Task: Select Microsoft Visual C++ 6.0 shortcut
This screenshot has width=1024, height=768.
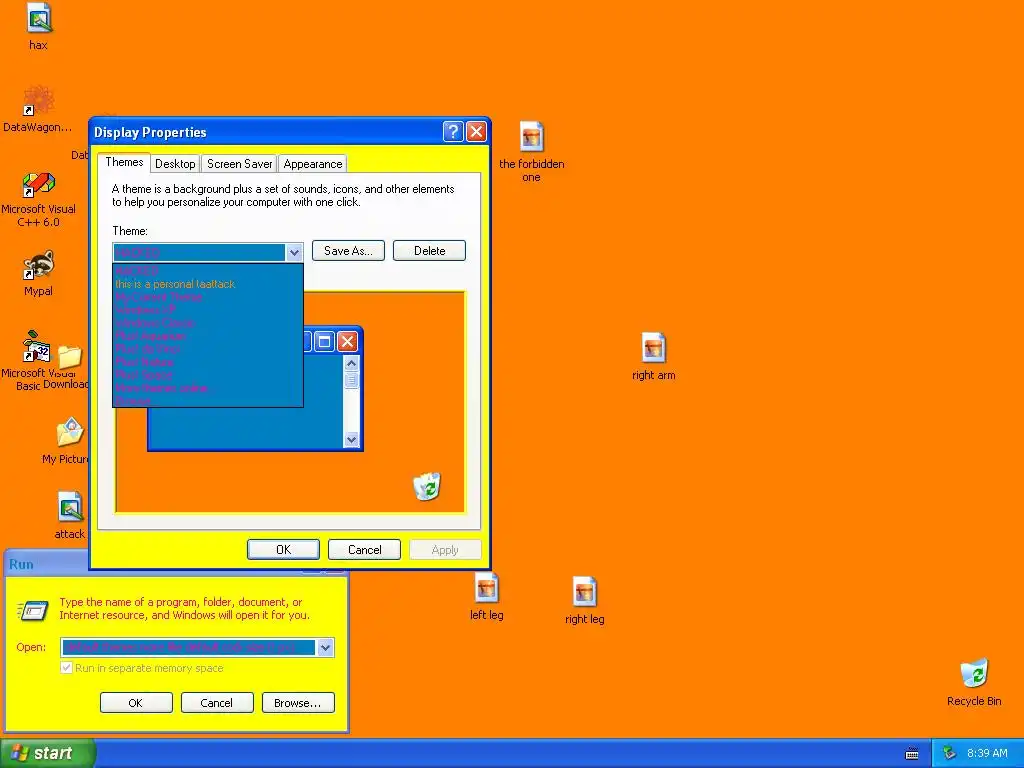Action: pyautogui.click(x=39, y=184)
